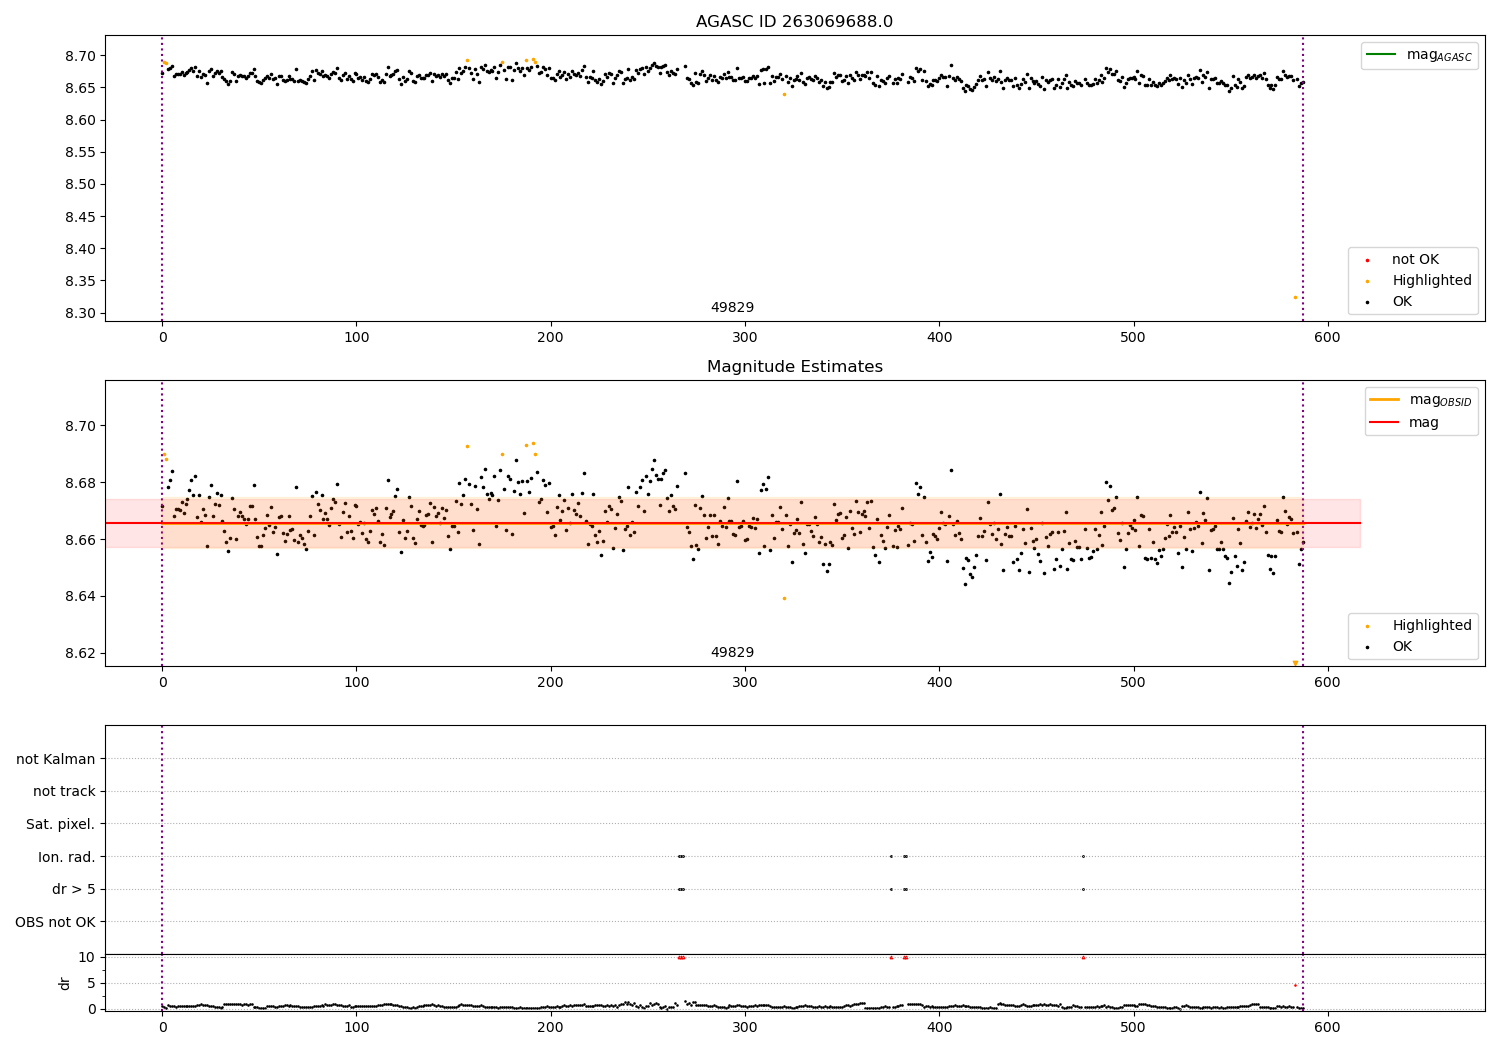Click the "dr" y-axis label
1500x1050 pixels.
(x=65, y=983)
